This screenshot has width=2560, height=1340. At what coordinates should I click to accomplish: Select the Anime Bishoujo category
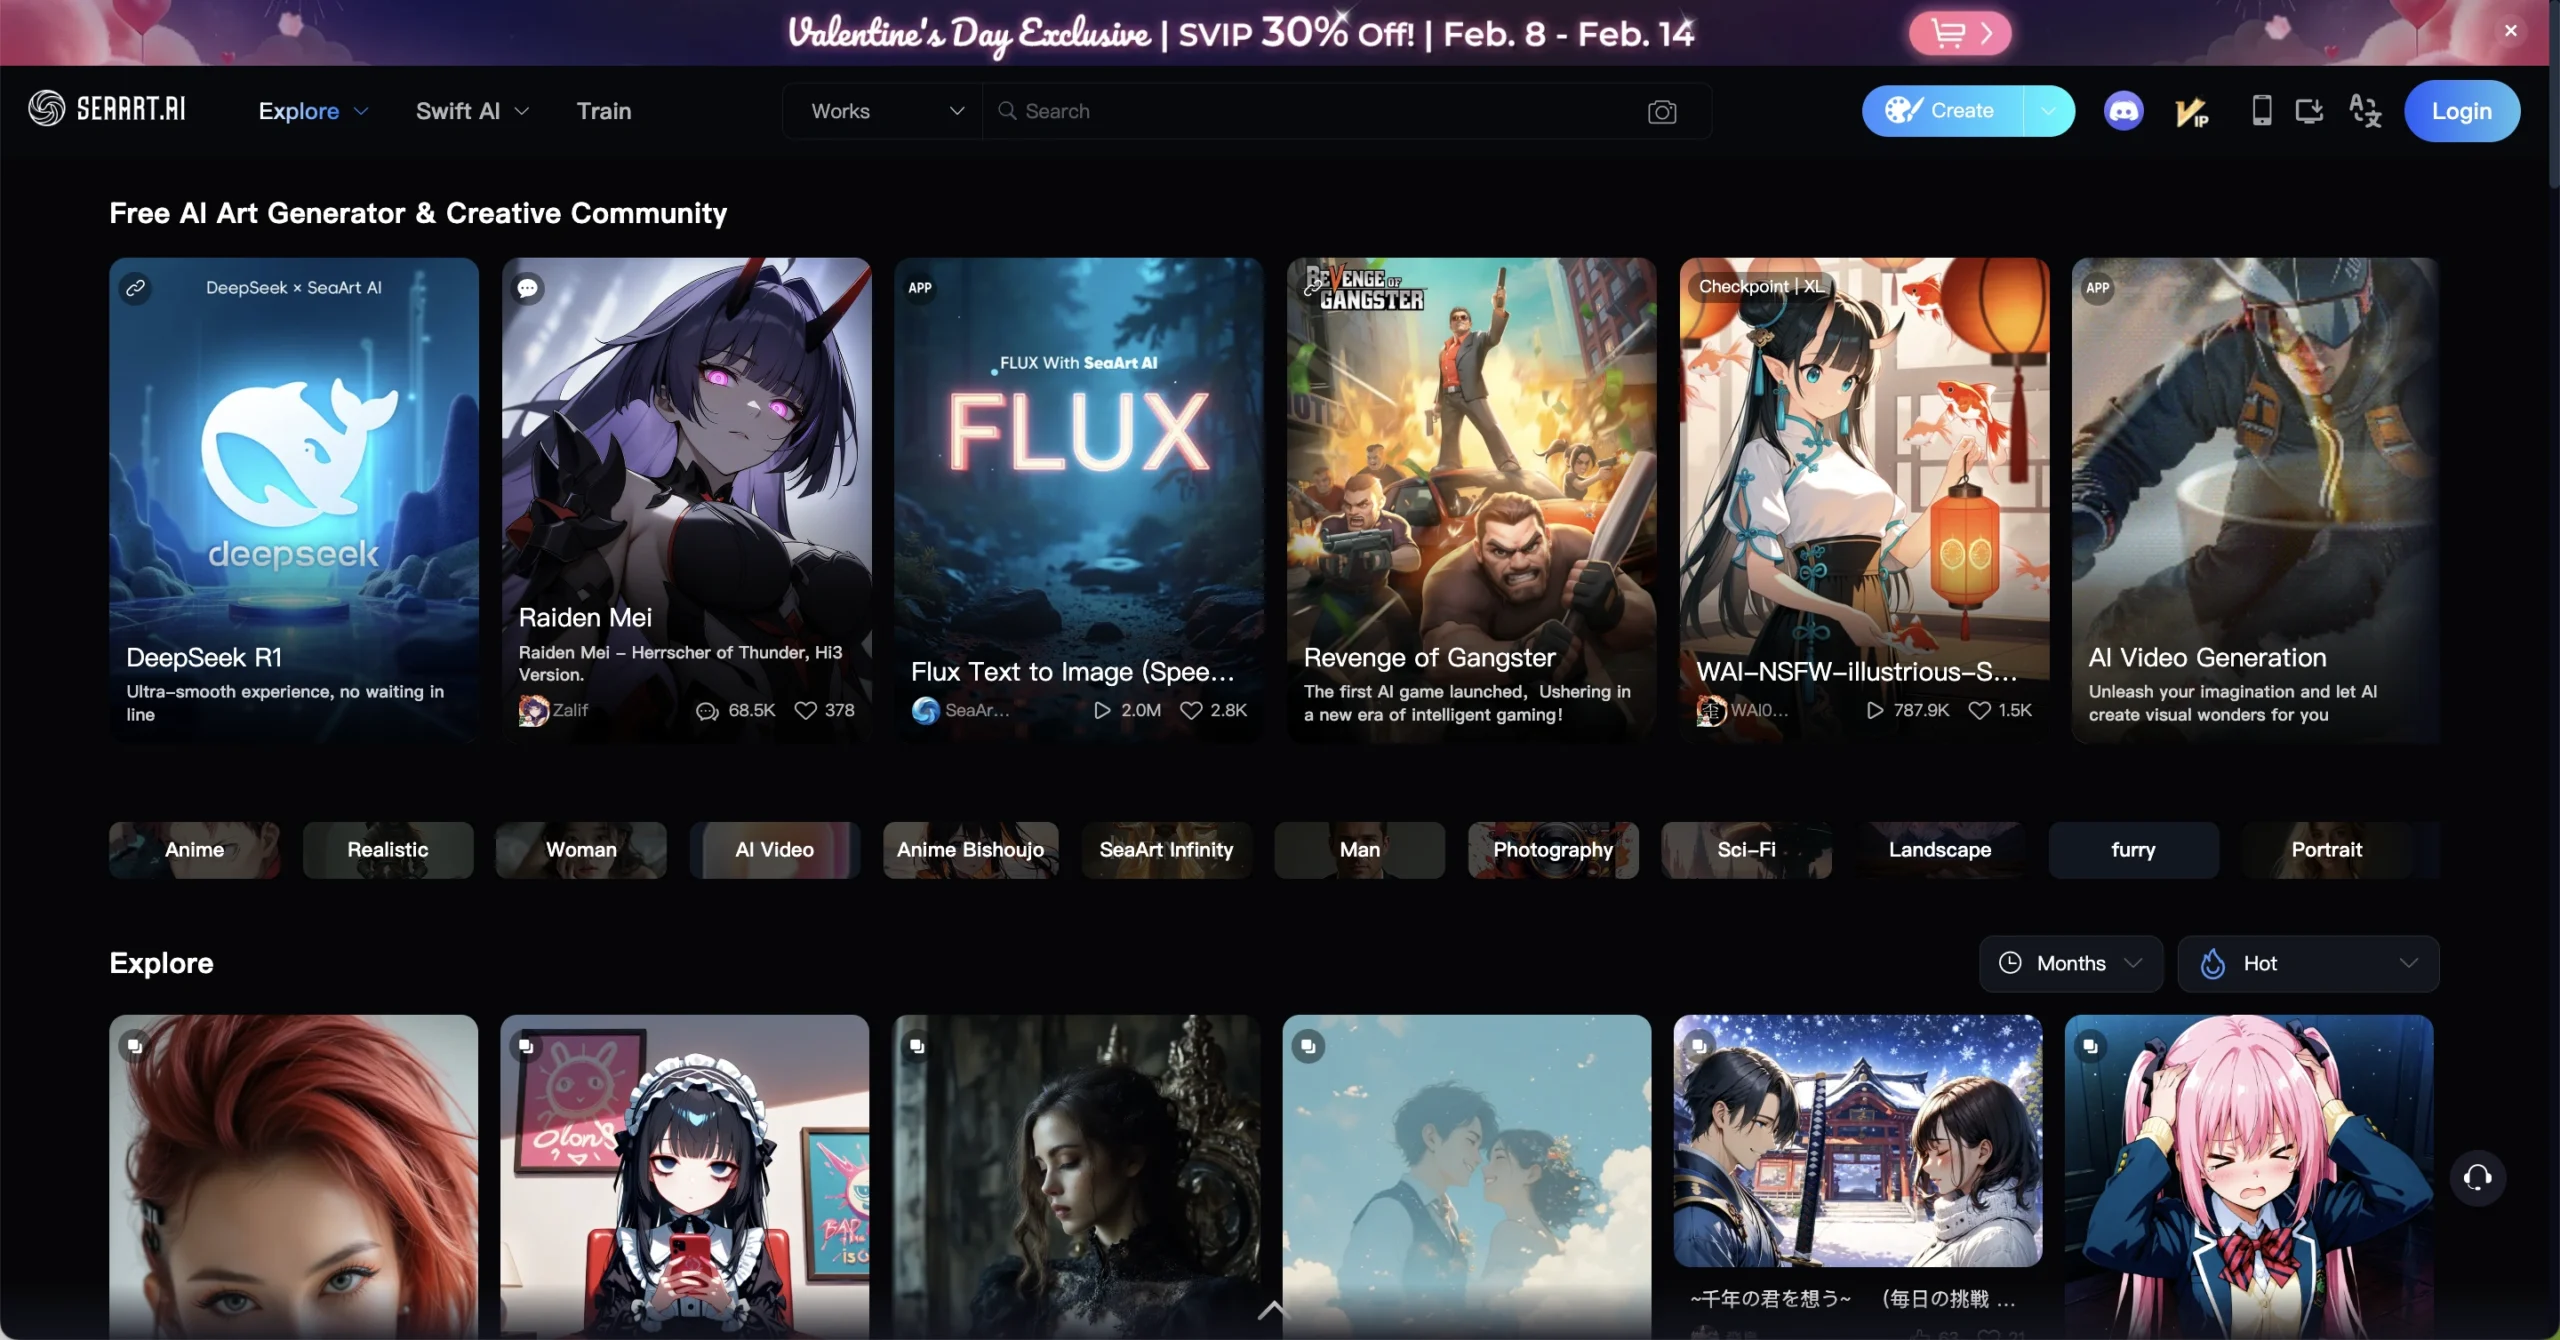point(970,850)
